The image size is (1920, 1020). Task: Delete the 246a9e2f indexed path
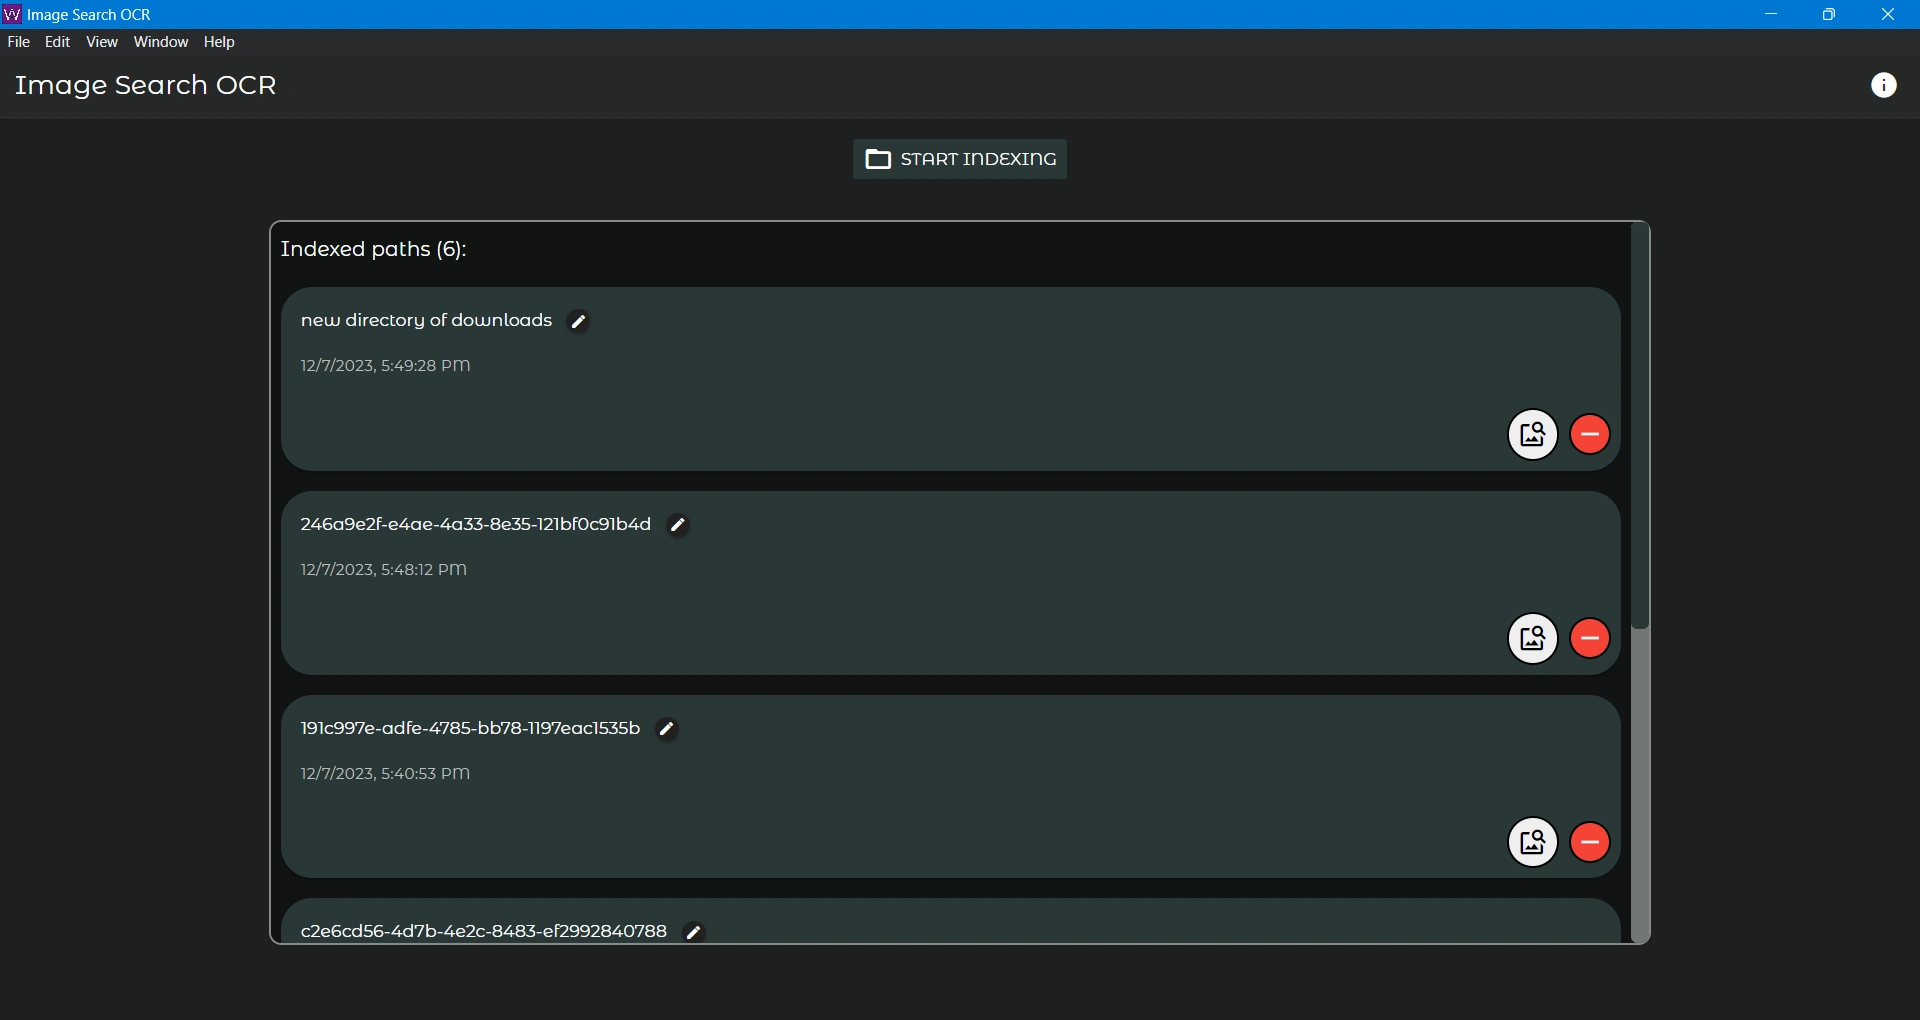pos(1590,639)
